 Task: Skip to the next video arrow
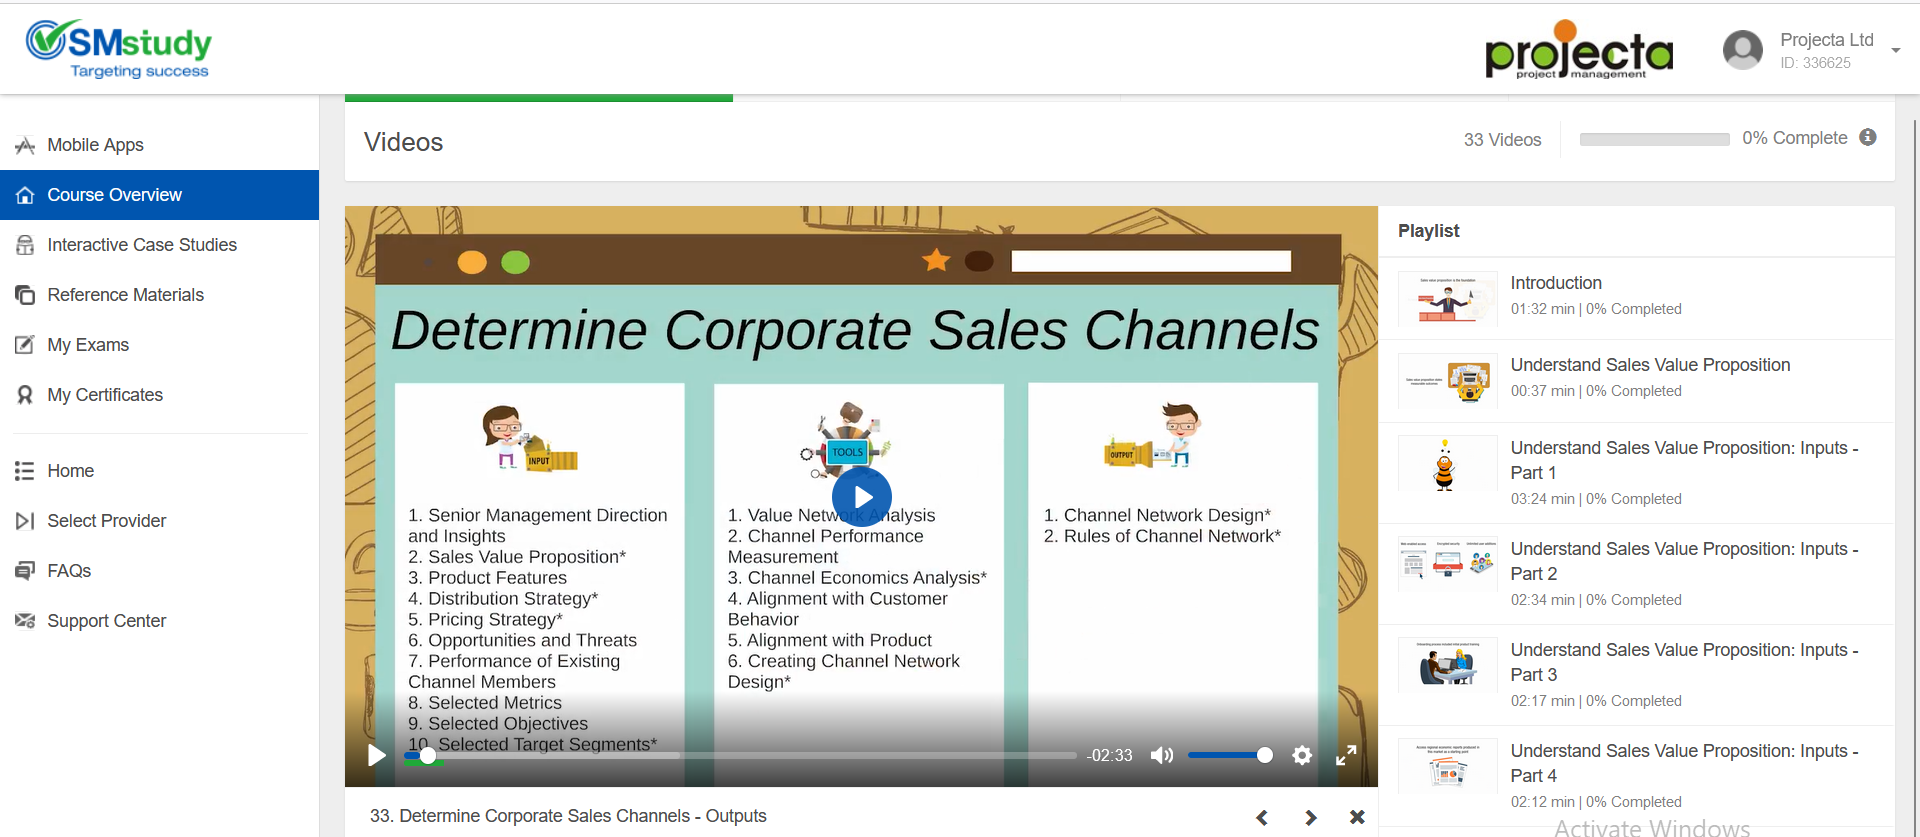tap(1310, 817)
